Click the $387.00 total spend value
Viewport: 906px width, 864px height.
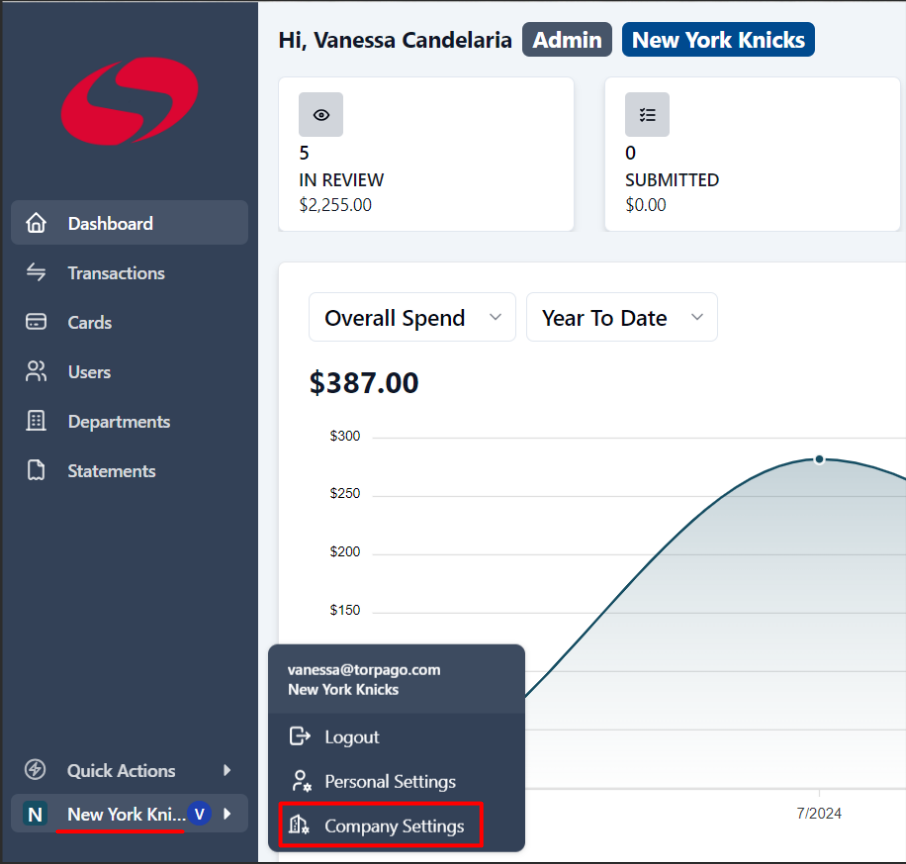364,383
